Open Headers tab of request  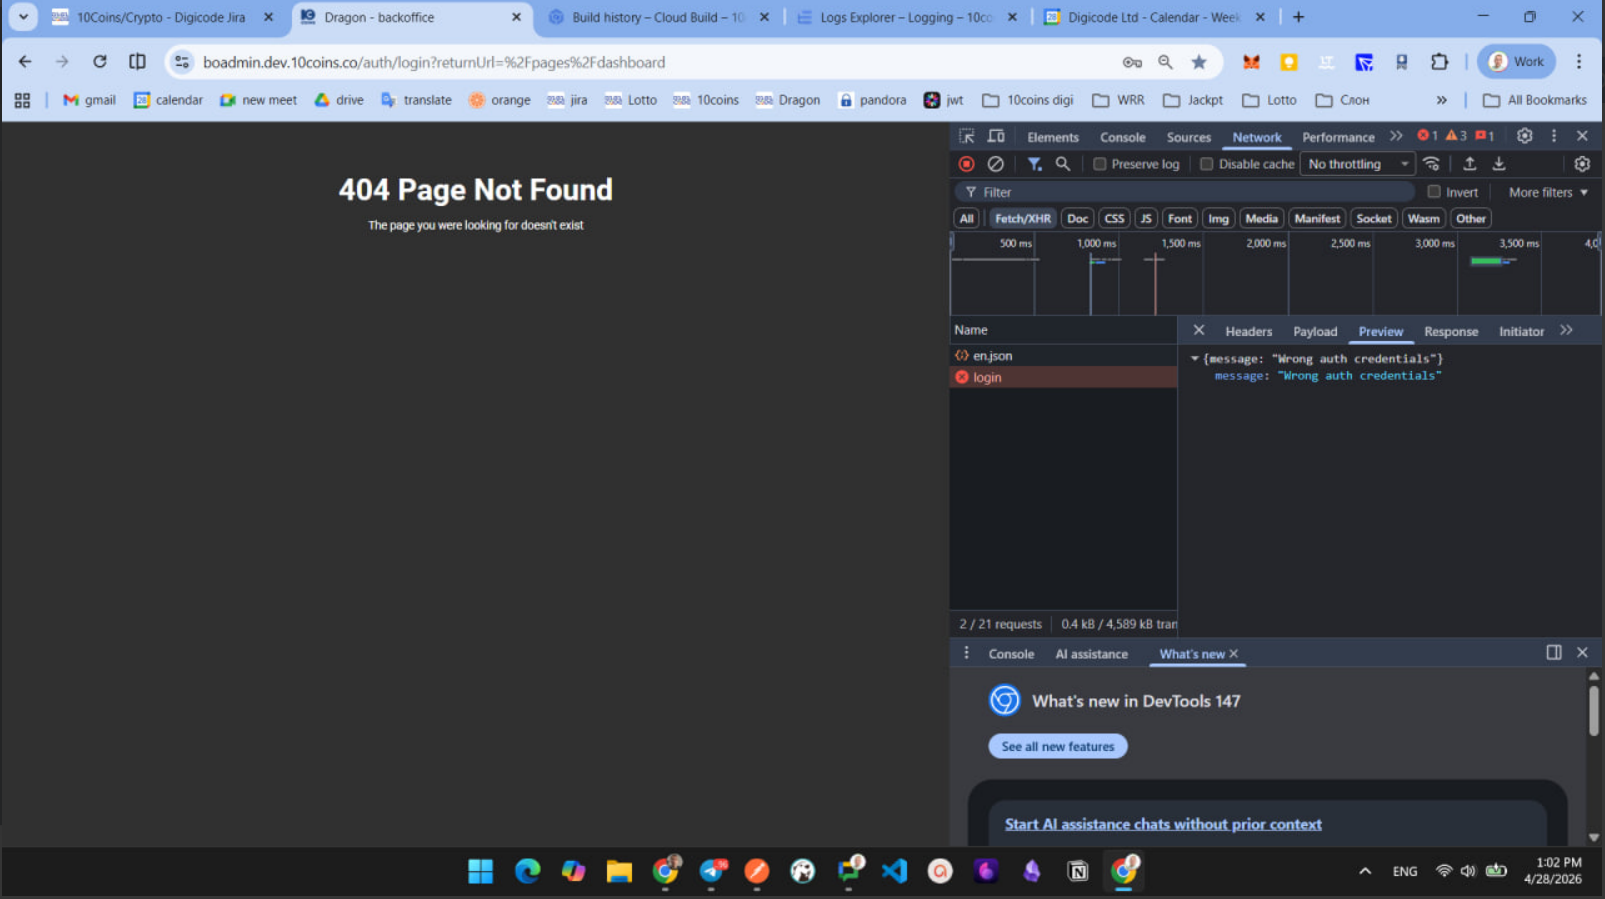click(x=1248, y=331)
